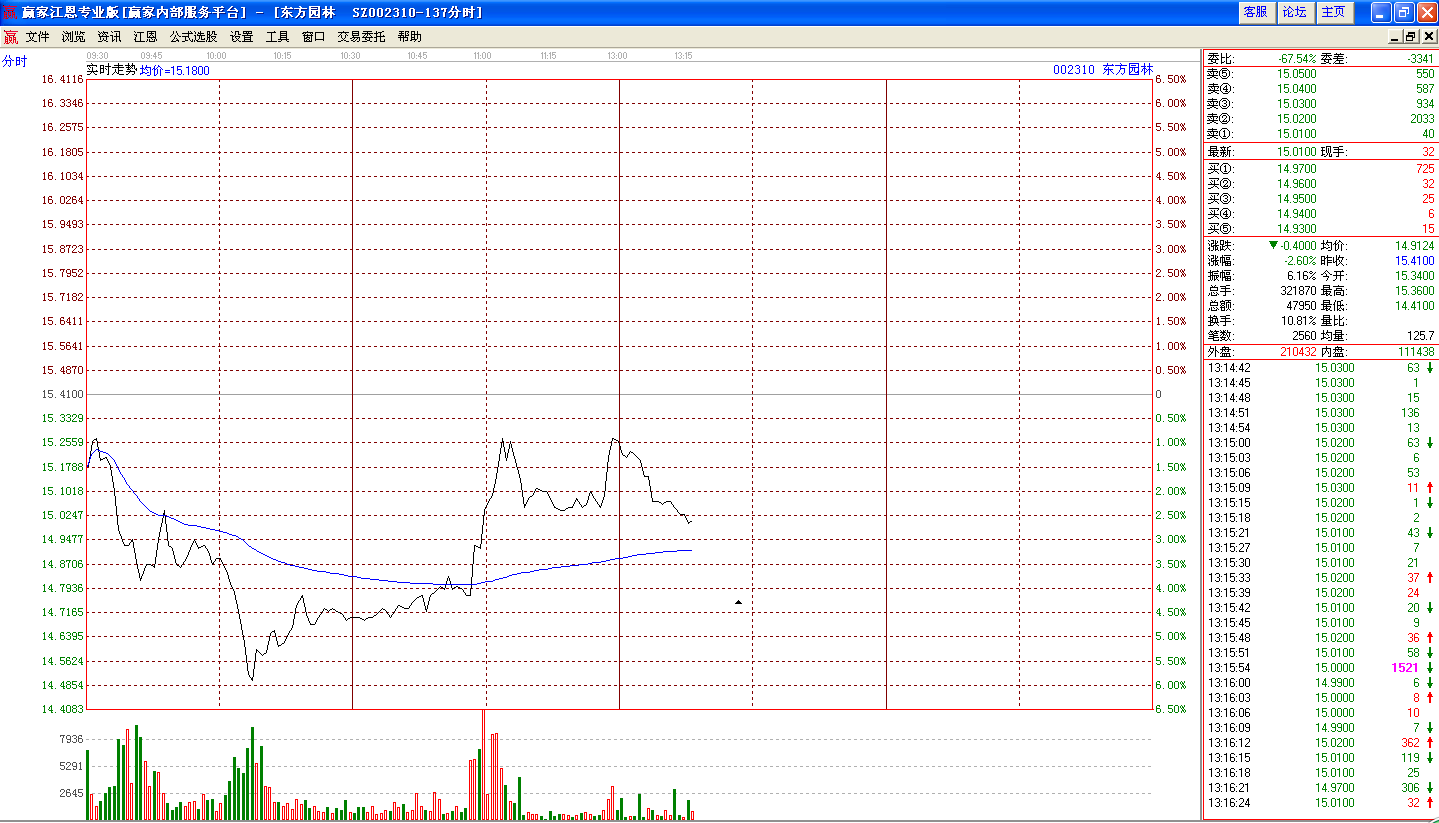Screen dimensions: 1439x823
Task: Restore down the main application window
Action: (x=1404, y=12)
